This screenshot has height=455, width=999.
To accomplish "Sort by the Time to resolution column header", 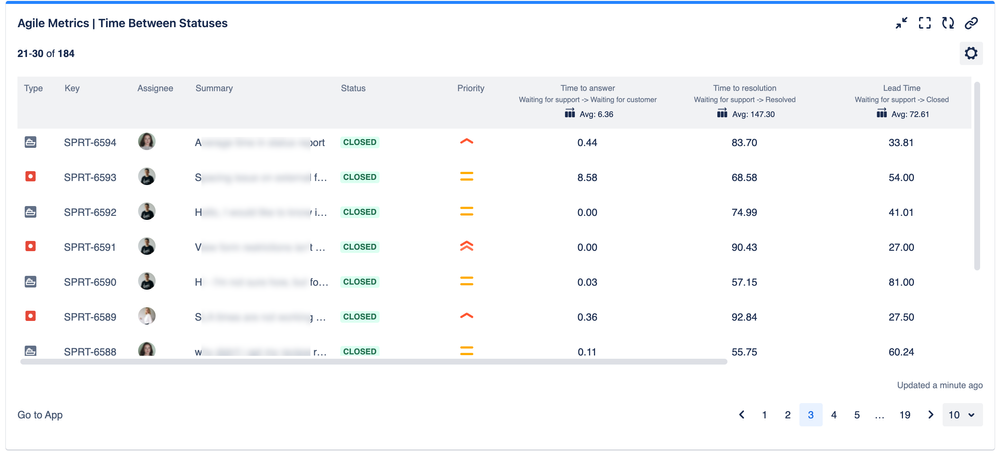I will pyautogui.click(x=744, y=88).
